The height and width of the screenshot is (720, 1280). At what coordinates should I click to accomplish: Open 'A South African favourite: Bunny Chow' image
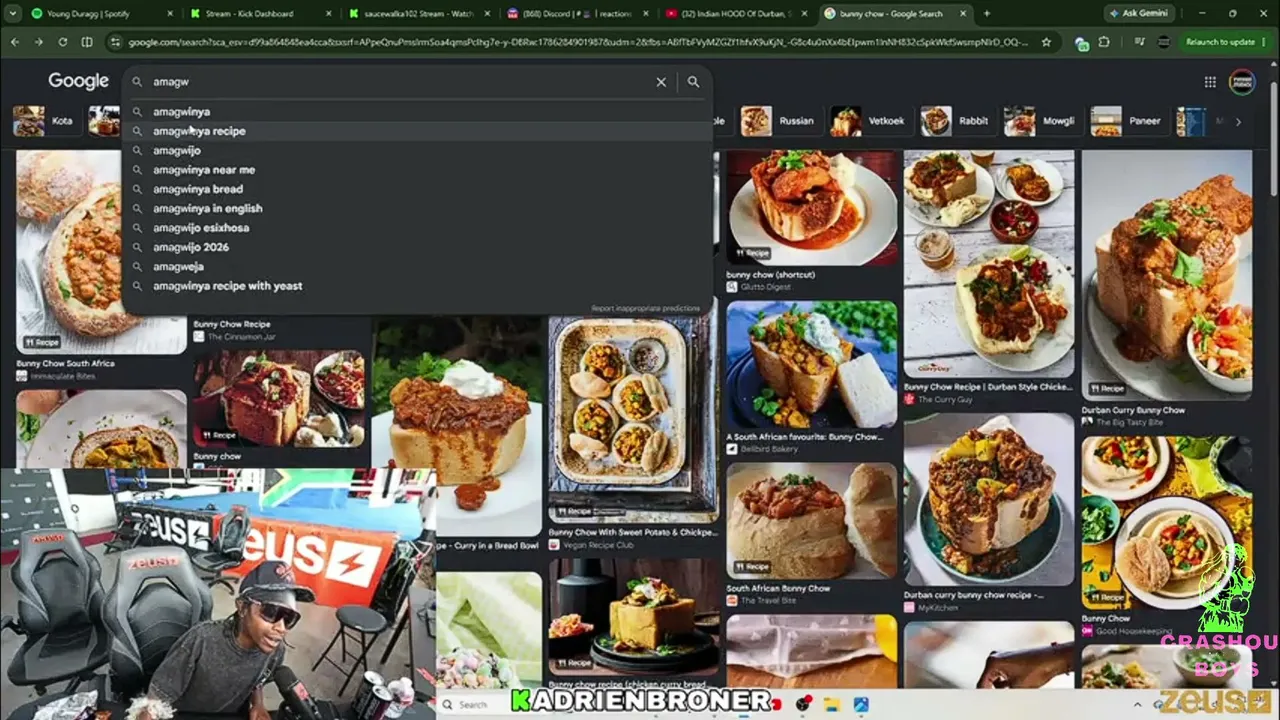pyautogui.click(x=812, y=364)
